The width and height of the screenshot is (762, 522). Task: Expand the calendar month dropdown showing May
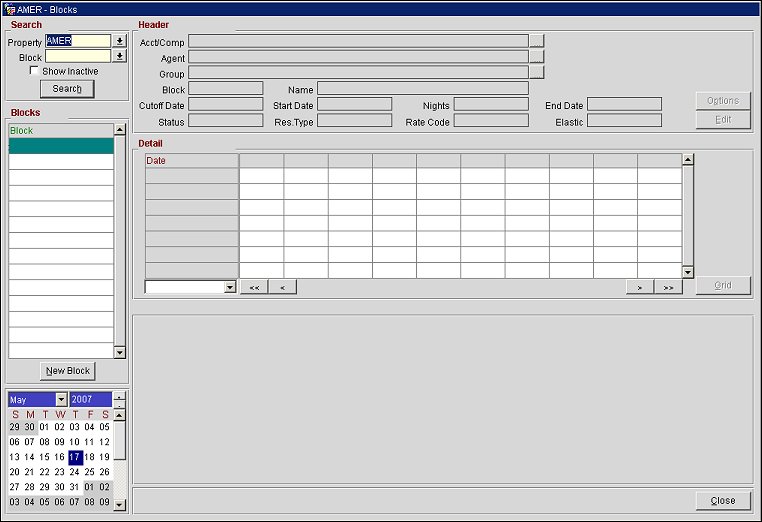(x=61, y=400)
